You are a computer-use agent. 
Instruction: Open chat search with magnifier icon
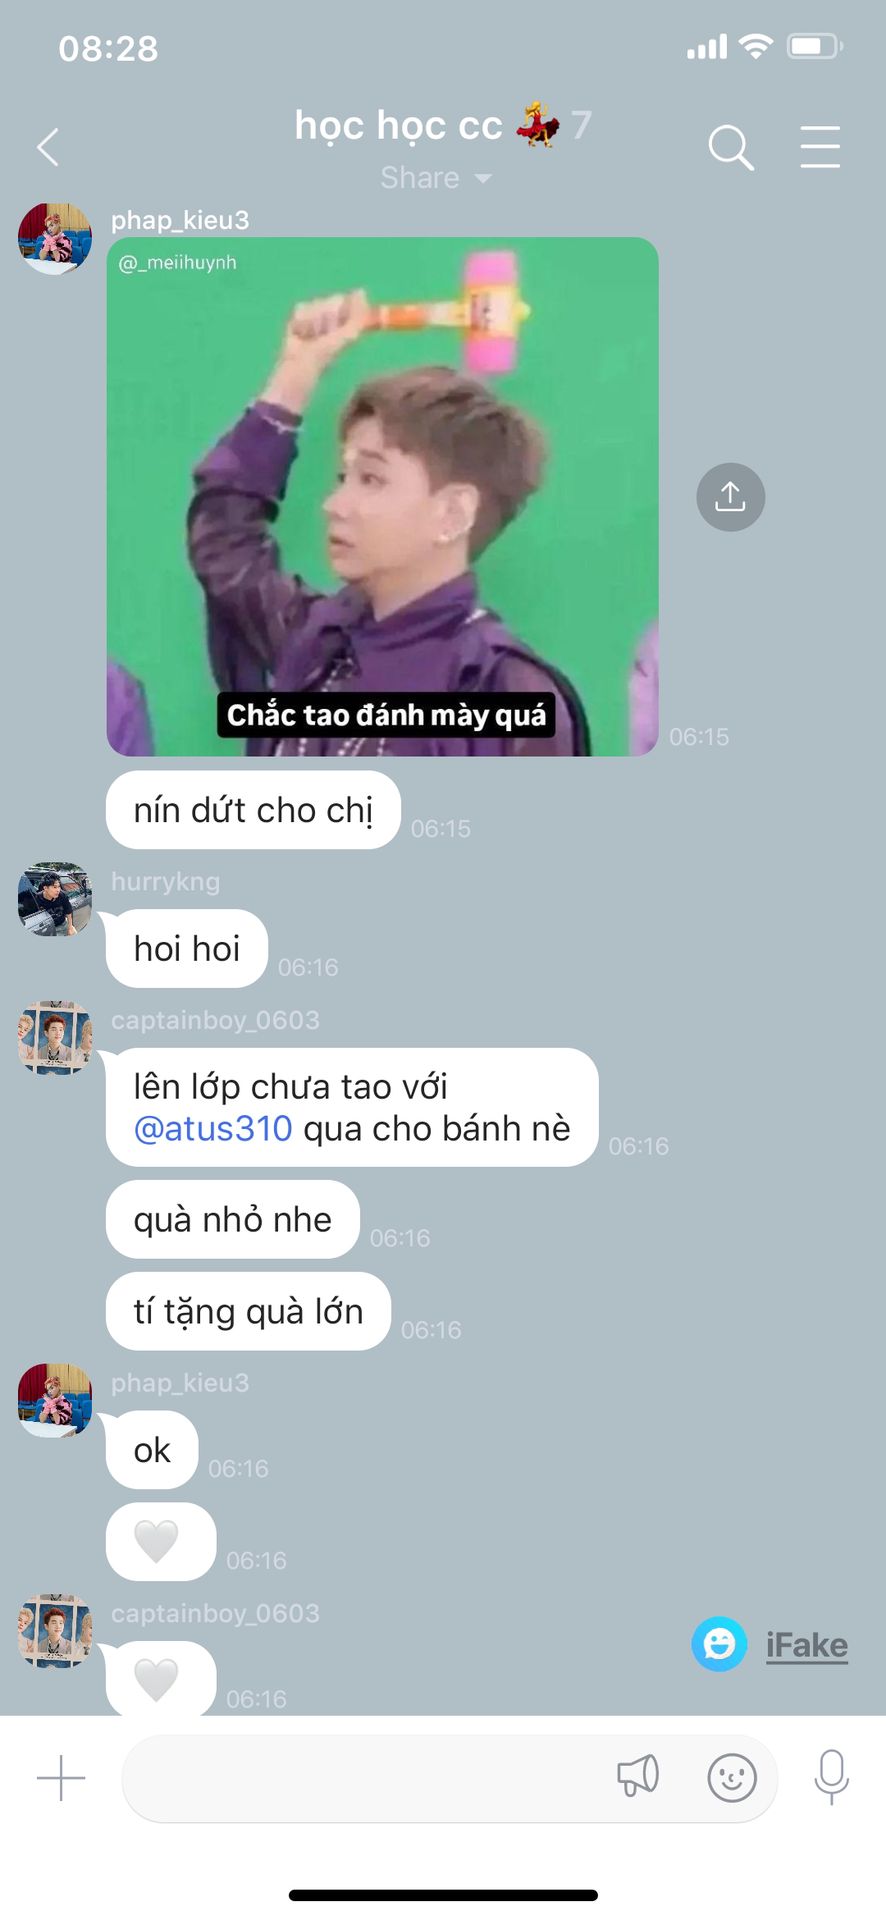tap(731, 148)
